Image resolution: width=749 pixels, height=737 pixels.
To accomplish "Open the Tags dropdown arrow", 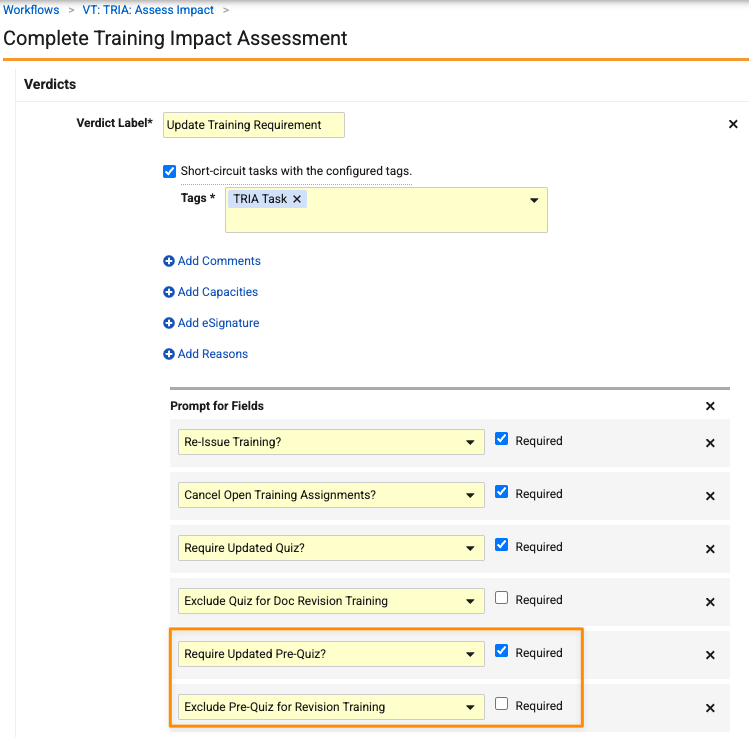I will 534,200.
